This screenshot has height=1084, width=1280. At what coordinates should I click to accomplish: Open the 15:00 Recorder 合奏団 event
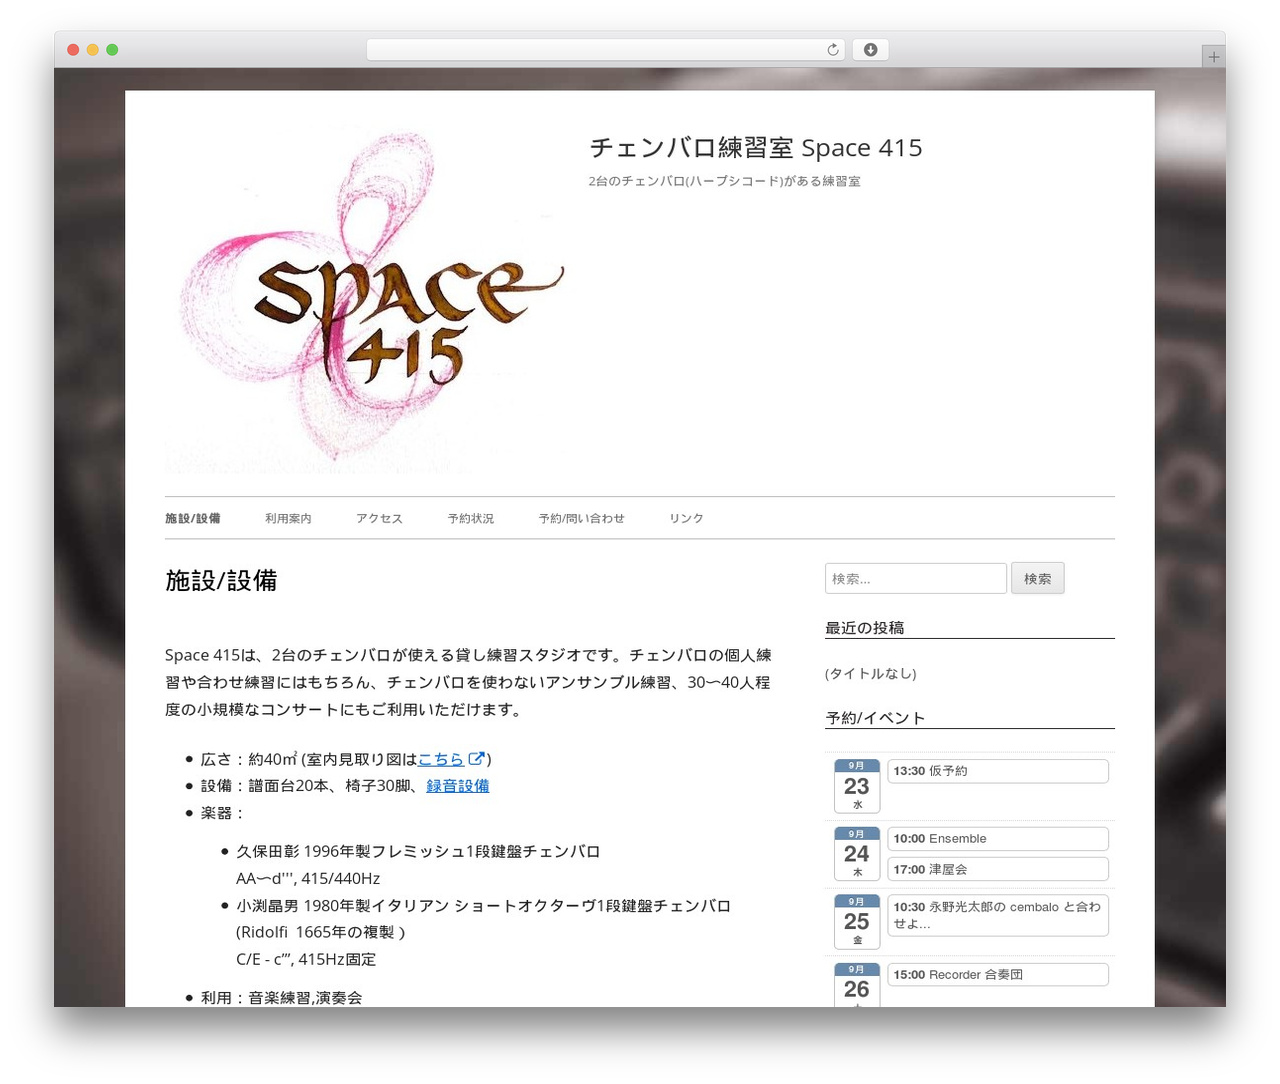pos(998,974)
